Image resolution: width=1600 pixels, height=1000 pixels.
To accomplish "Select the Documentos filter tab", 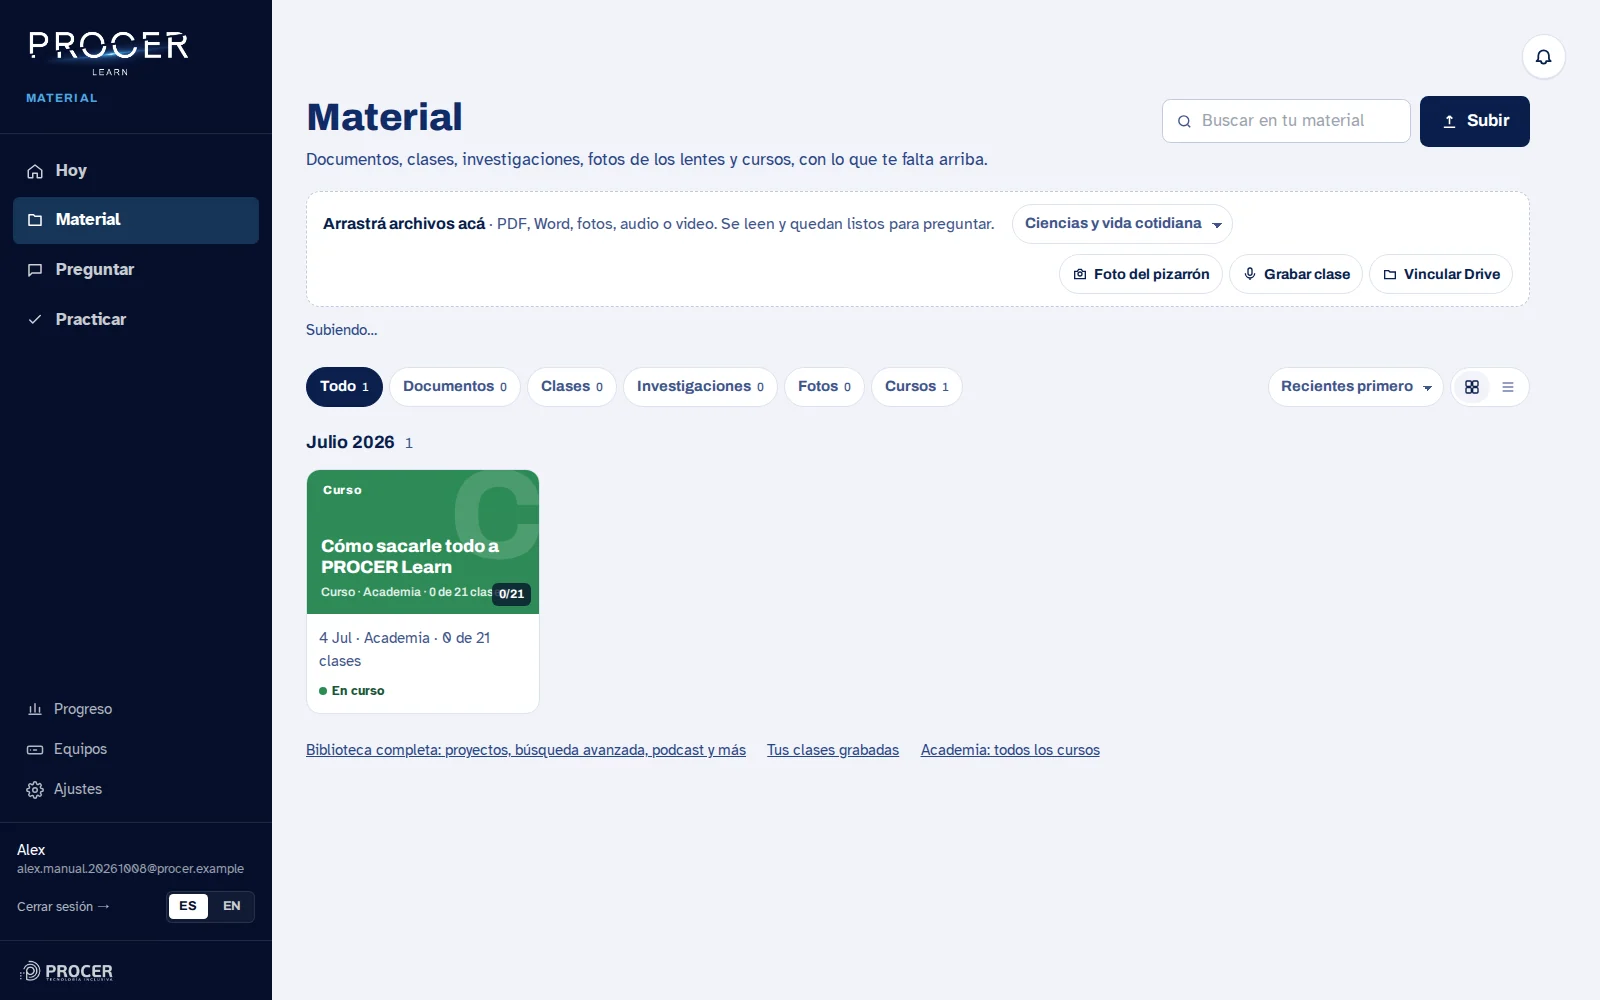I will 455,387.
